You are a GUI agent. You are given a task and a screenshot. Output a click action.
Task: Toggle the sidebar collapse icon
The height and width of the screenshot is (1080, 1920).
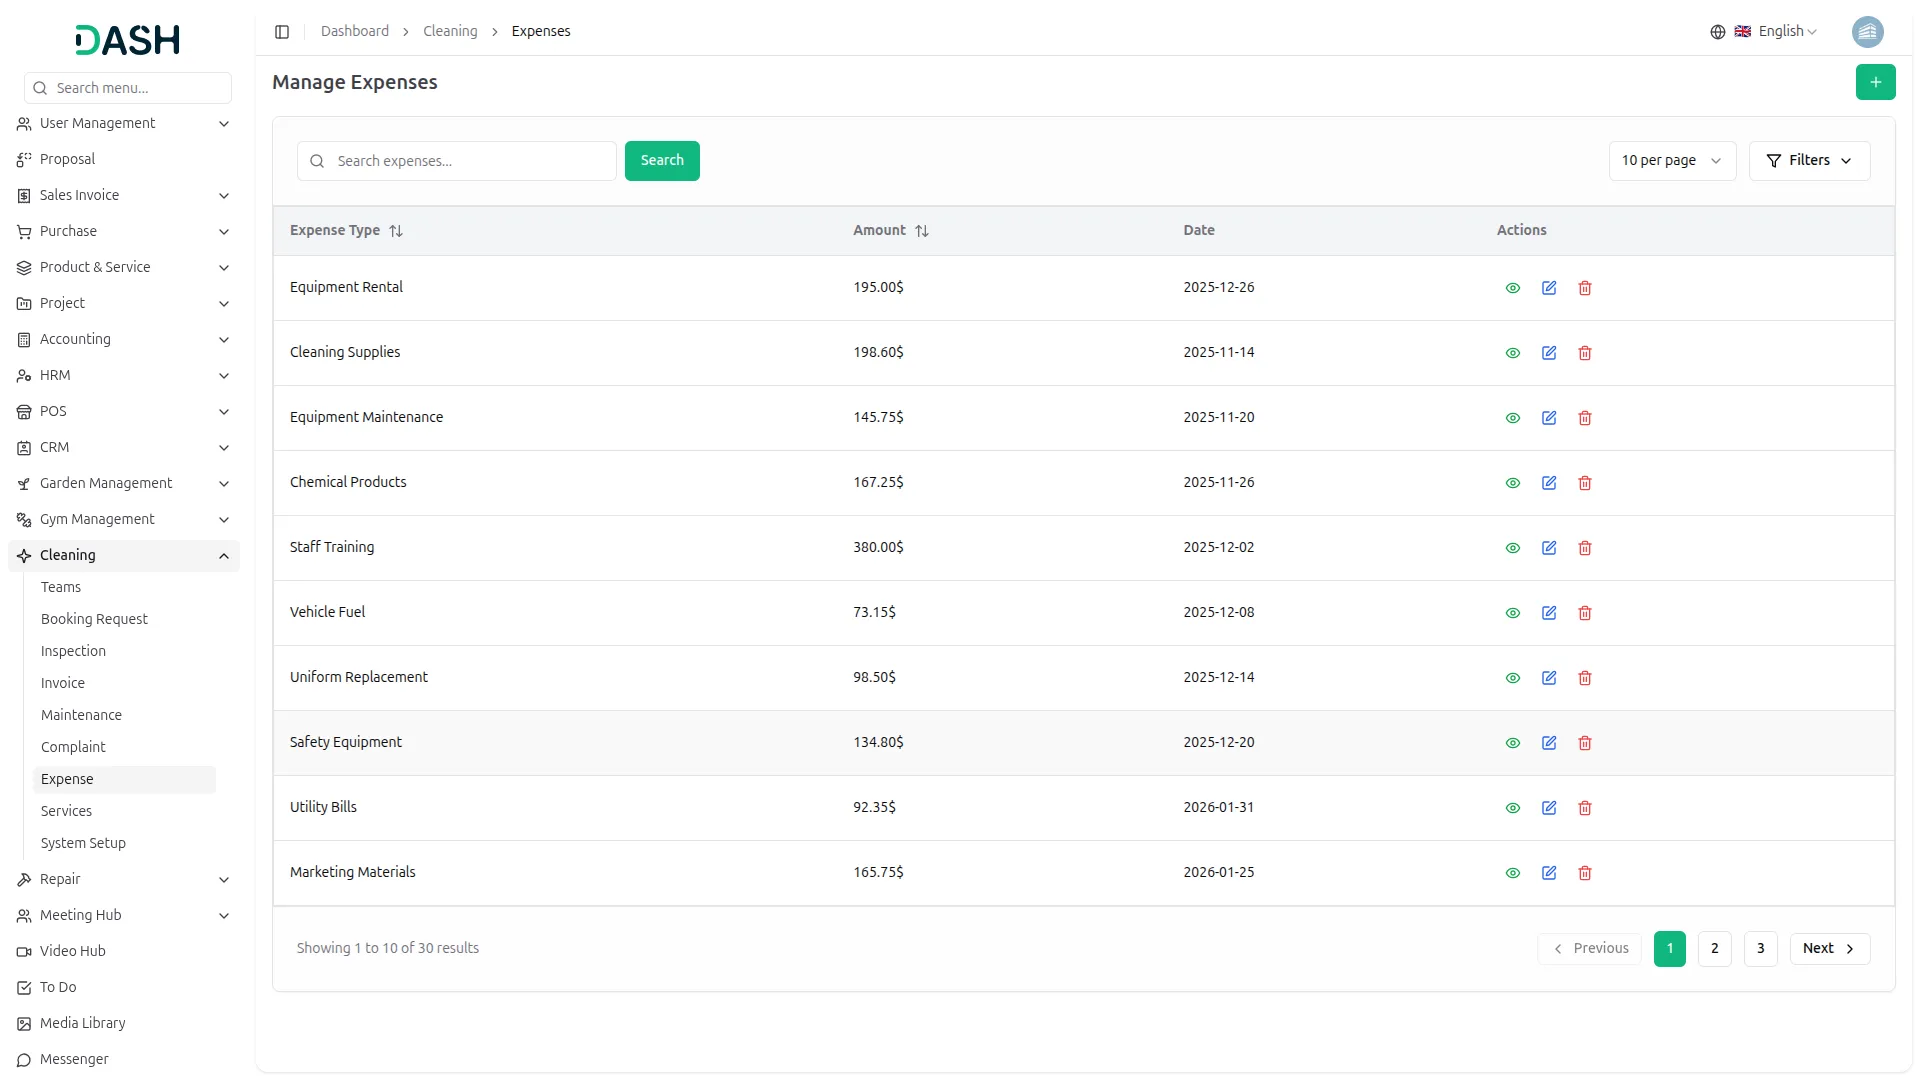click(282, 32)
